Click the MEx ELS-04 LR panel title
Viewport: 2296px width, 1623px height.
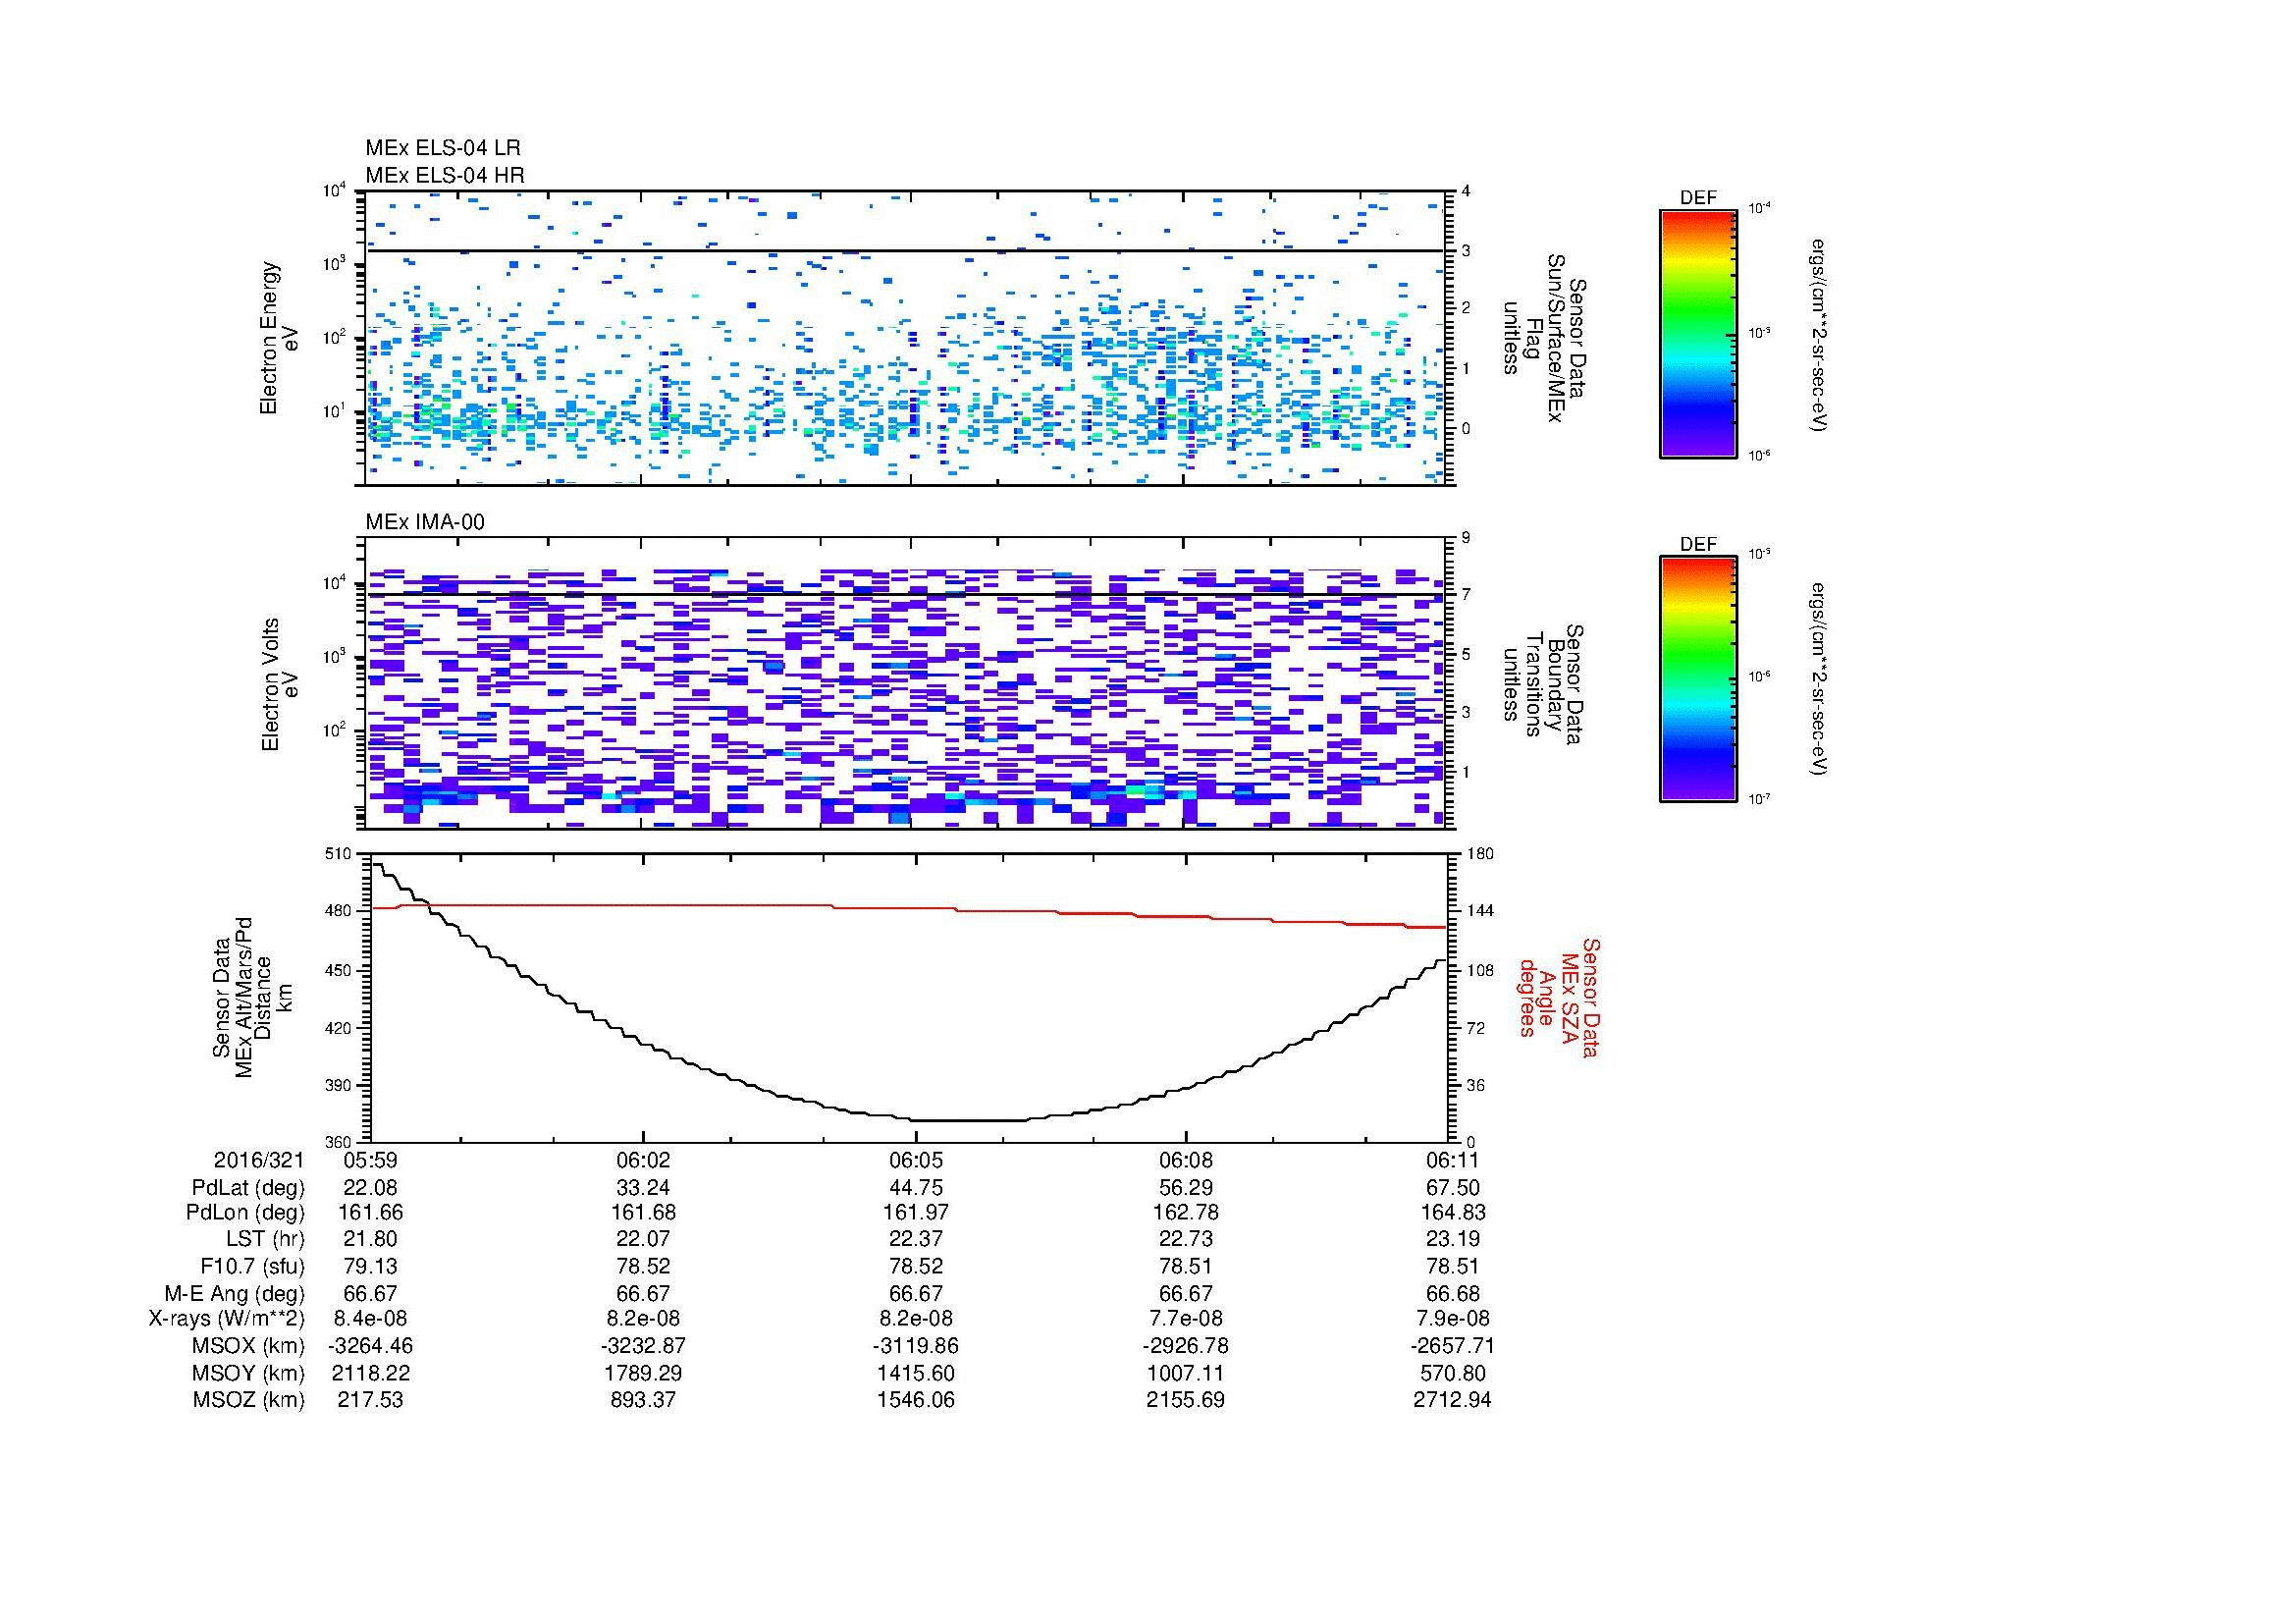click(x=443, y=148)
